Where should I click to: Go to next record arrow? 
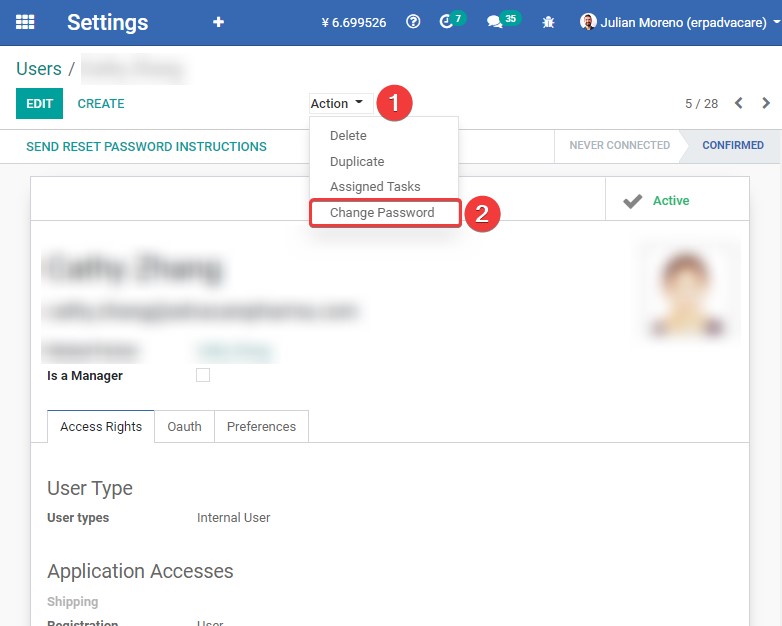[766, 103]
